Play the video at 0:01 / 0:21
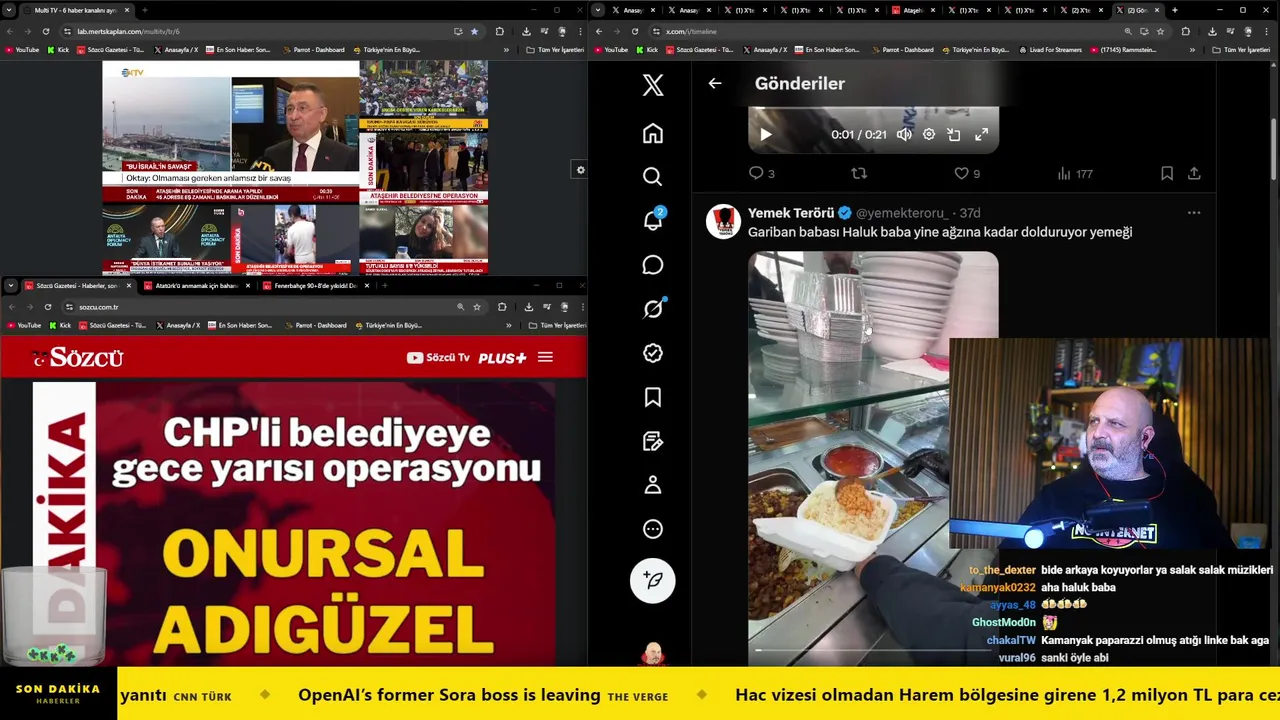The width and height of the screenshot is (1280, 720). coord(766,134)
